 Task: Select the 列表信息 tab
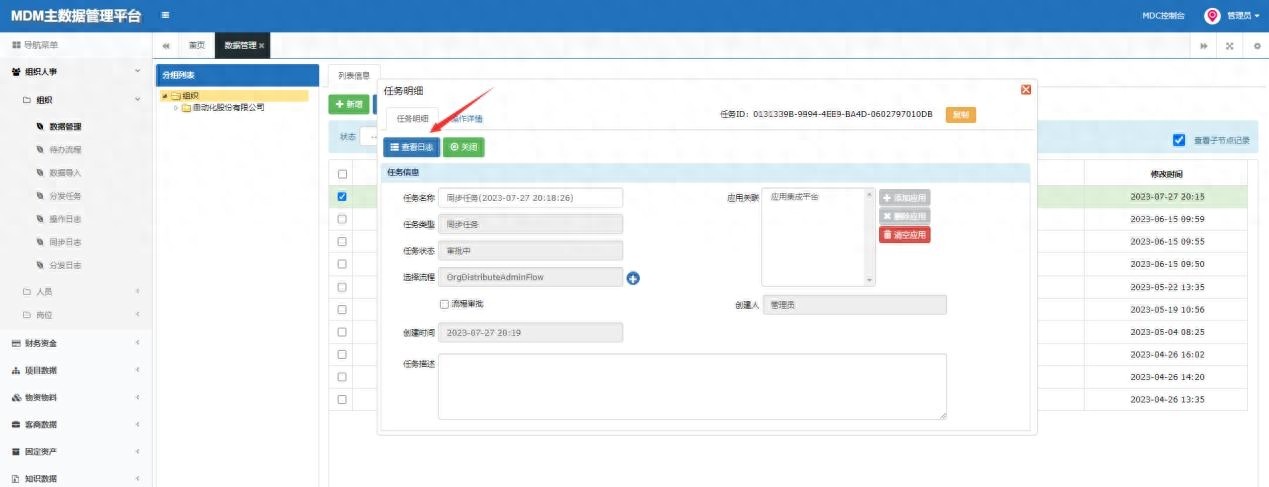pos(354,75)
